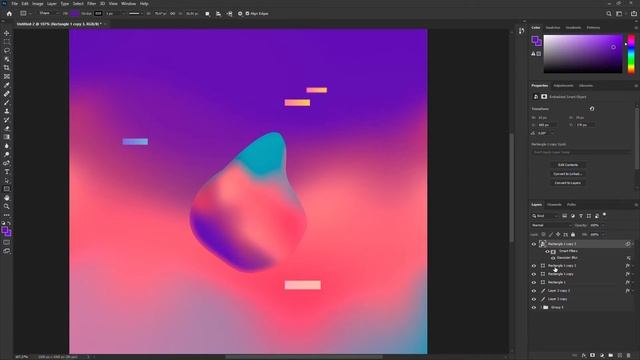Expand the Group 1 folder
640x360 pixels.
(540, 307)
